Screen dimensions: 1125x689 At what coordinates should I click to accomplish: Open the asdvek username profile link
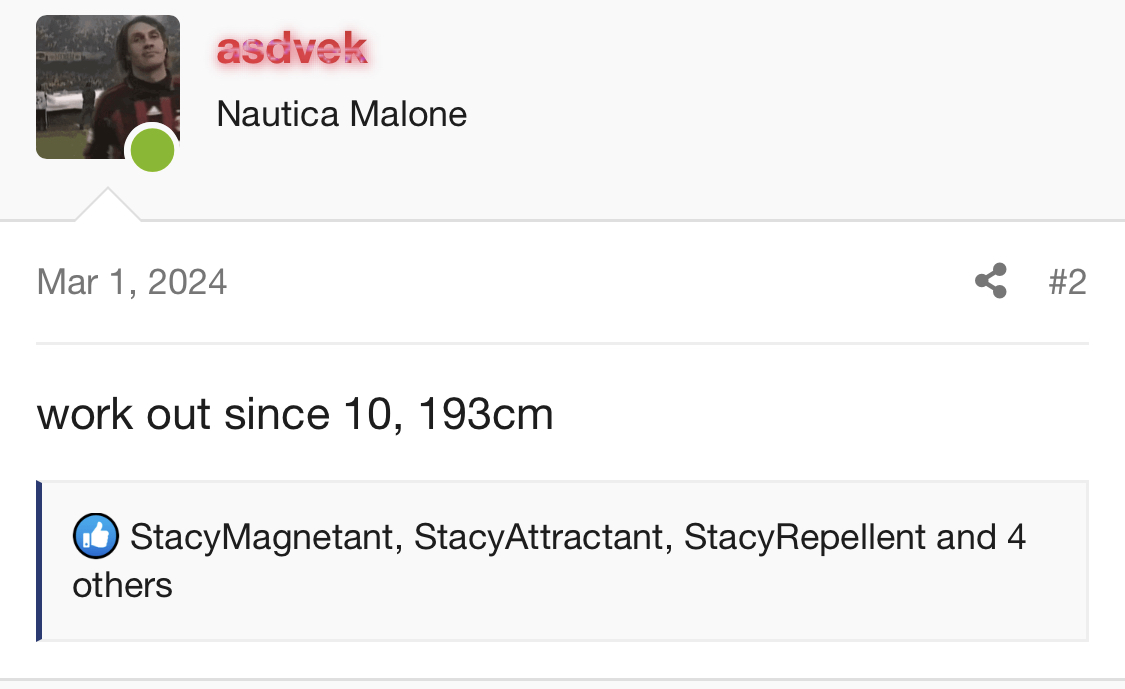pyautogui.click(x=292, y=48)
